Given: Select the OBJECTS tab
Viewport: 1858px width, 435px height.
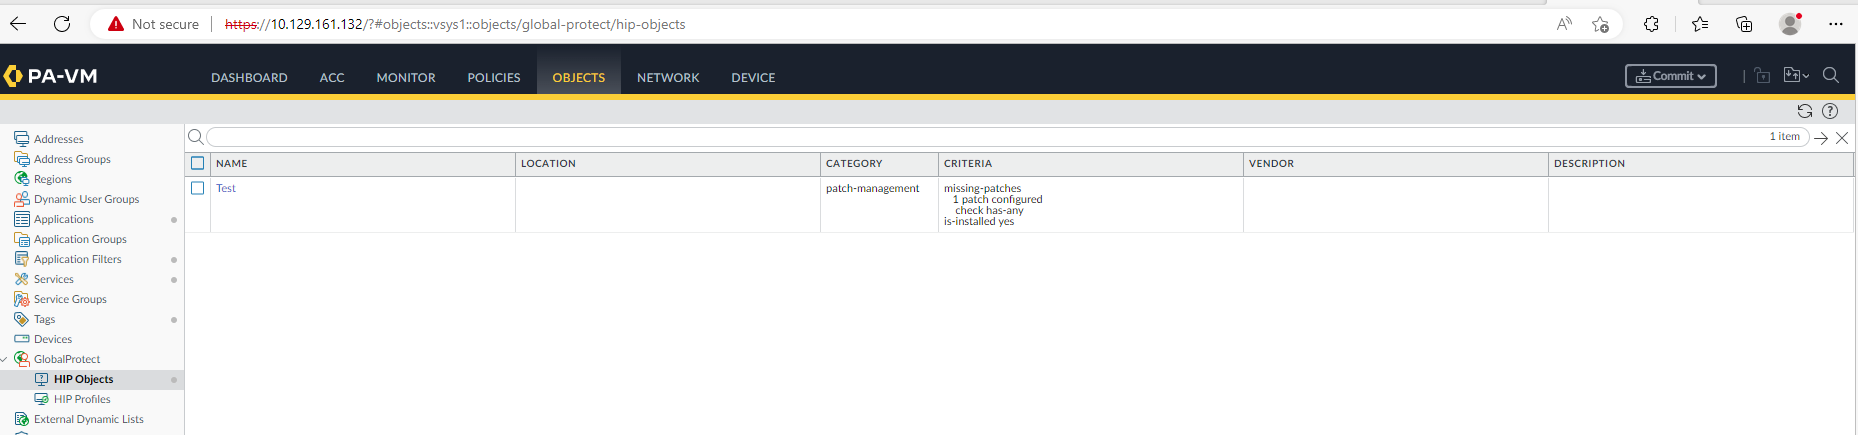Looking at the screenshot, I should tap(579, 77).
